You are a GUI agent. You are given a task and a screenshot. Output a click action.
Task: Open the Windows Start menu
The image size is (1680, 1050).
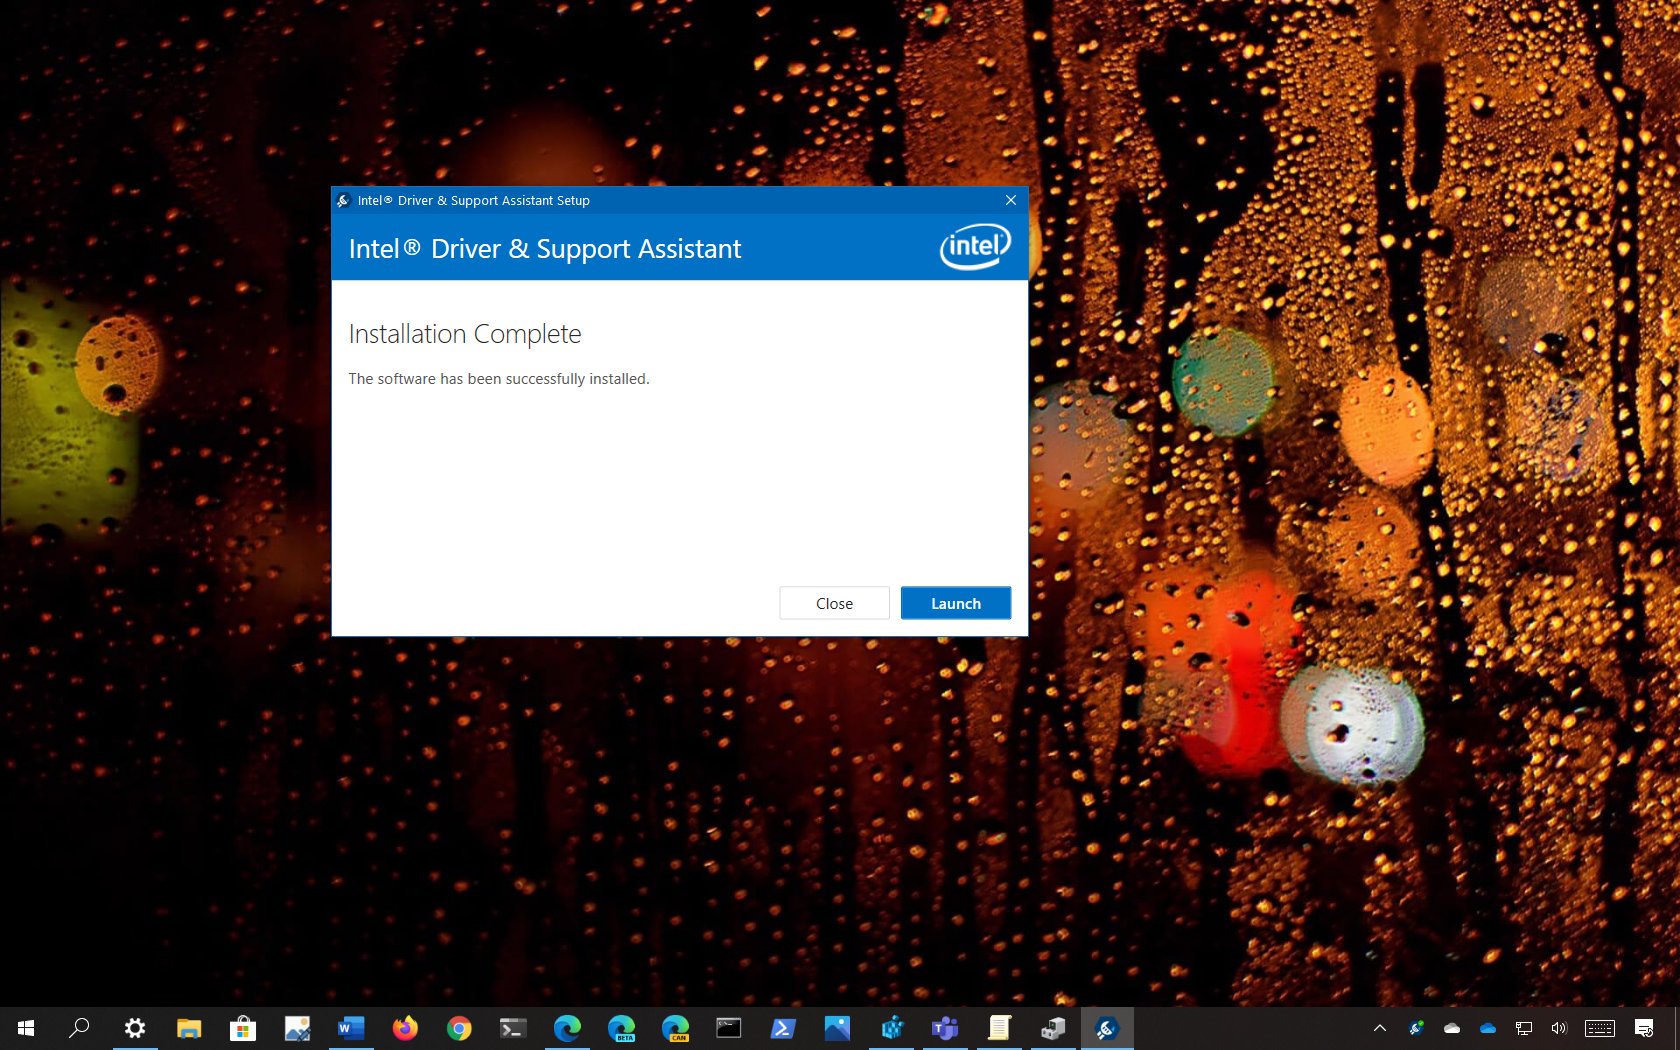coord(26,1028)
